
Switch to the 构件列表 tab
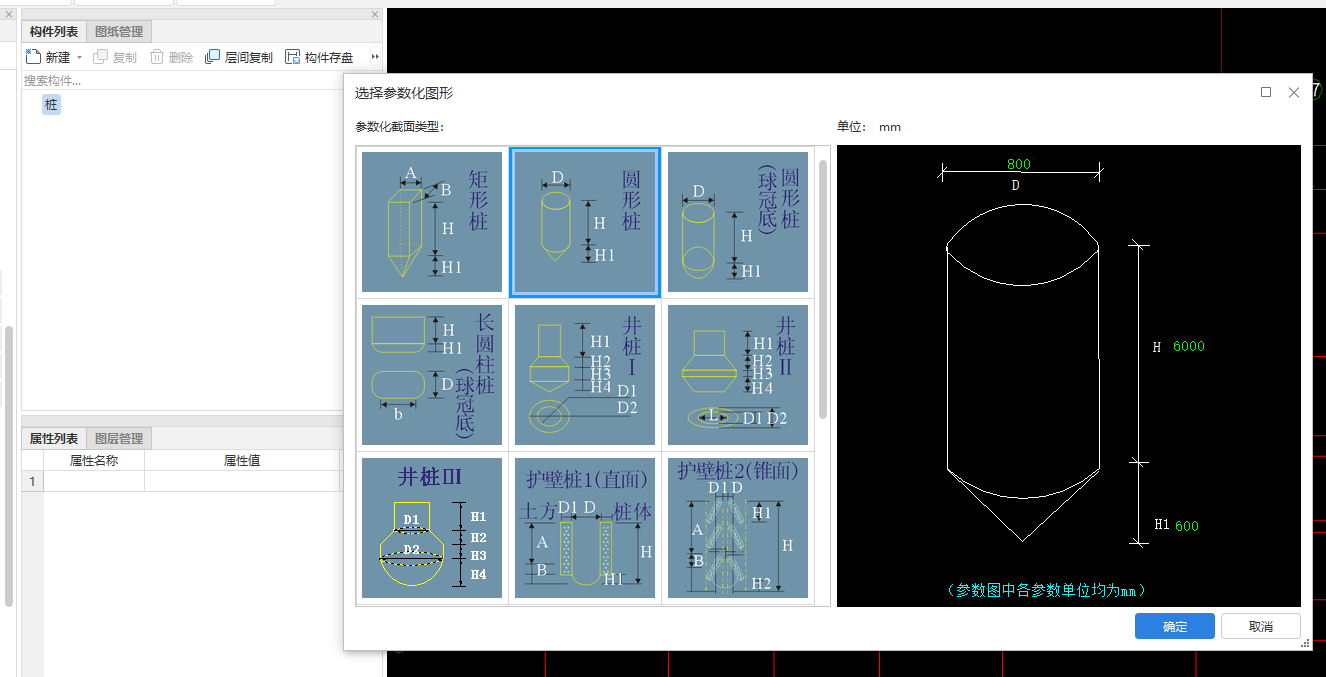pos(54,31)
